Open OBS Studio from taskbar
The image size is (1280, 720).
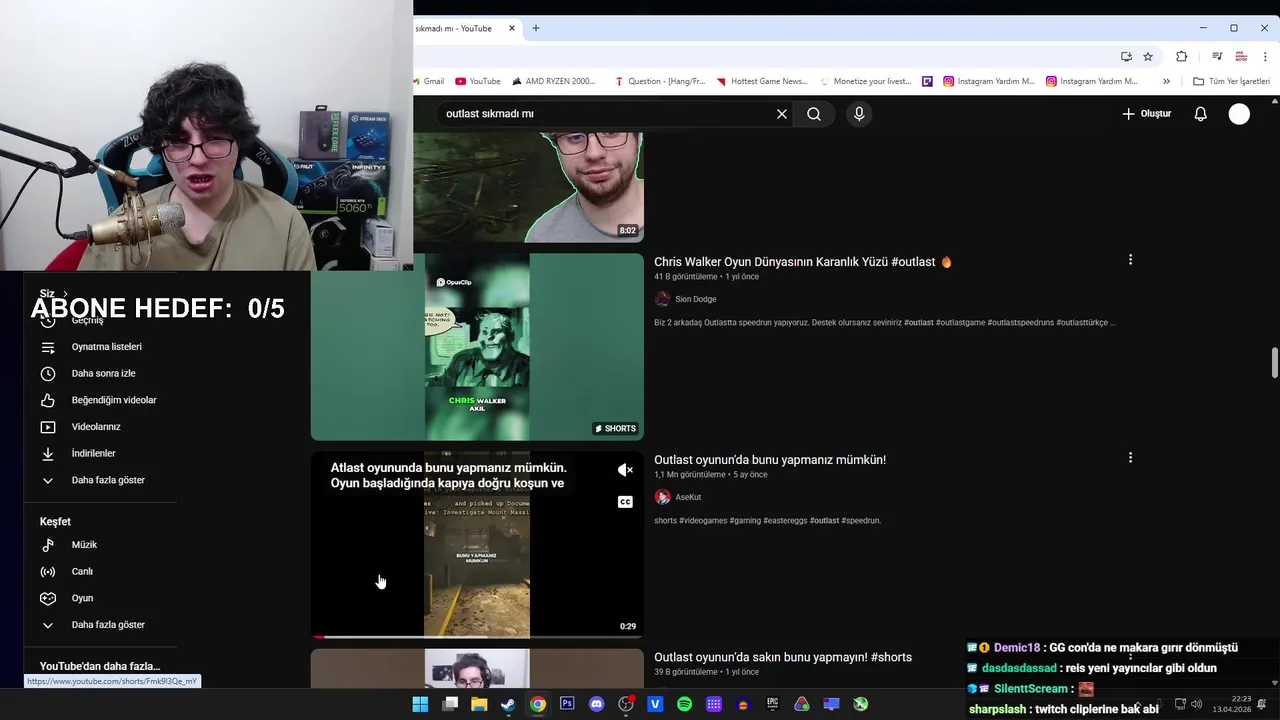(626, 704)
